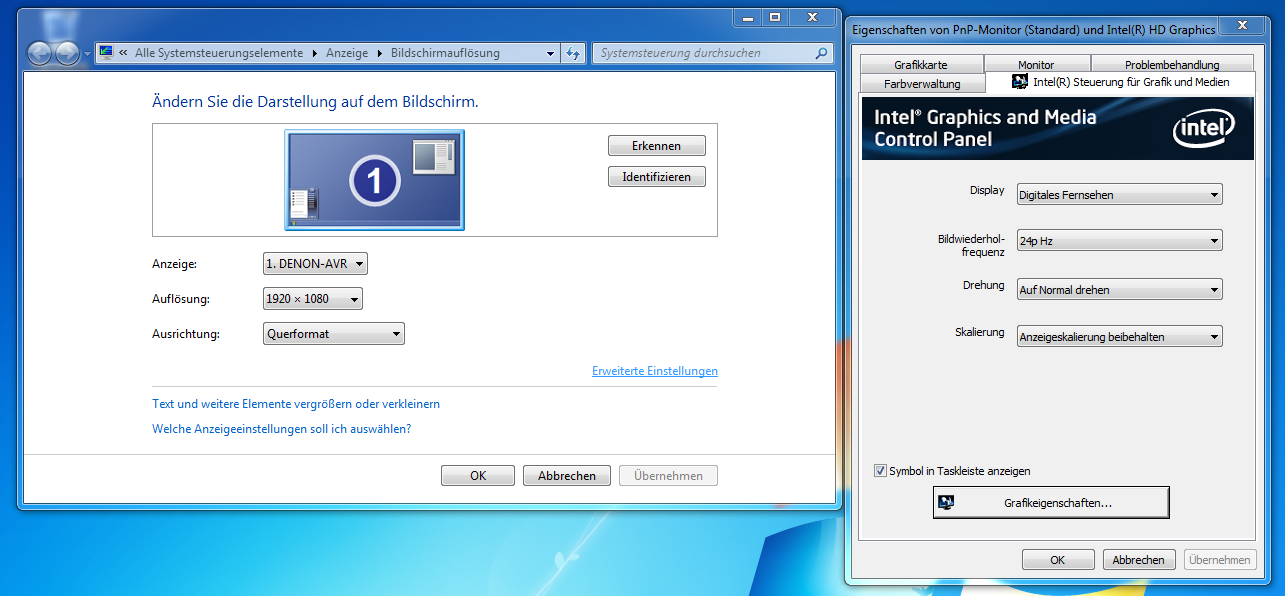Click Grafikeigenschaften button
This screenshot has width=1285, height=596.
click(1051, 503)
